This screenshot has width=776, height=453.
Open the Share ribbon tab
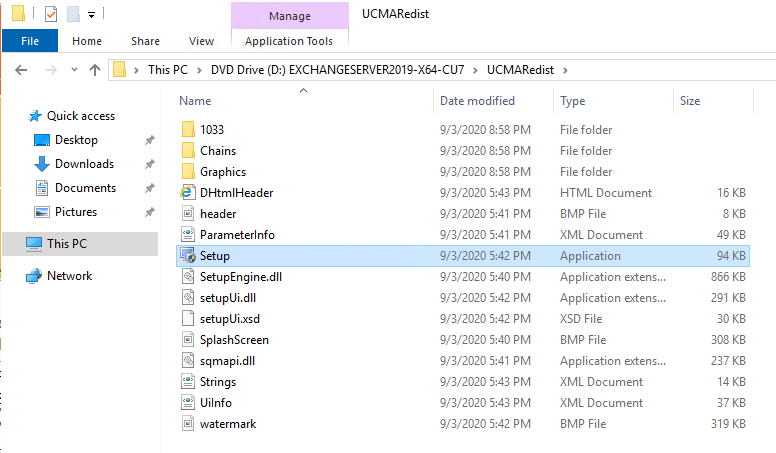coord(146,41)
